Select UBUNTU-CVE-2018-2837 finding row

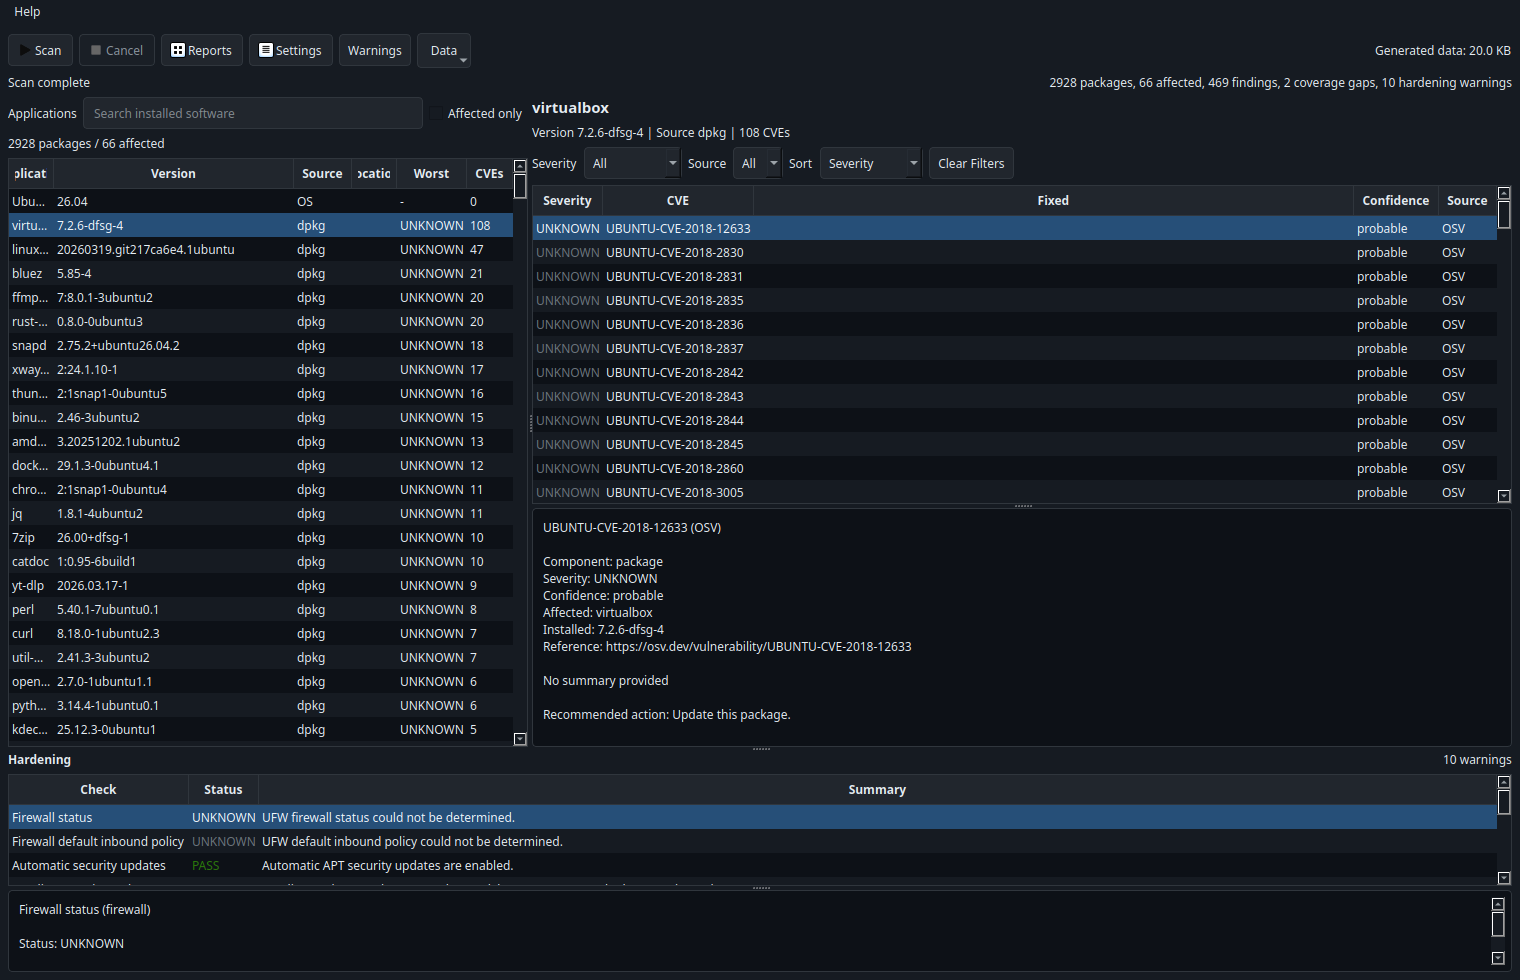tap(1014, 348)
